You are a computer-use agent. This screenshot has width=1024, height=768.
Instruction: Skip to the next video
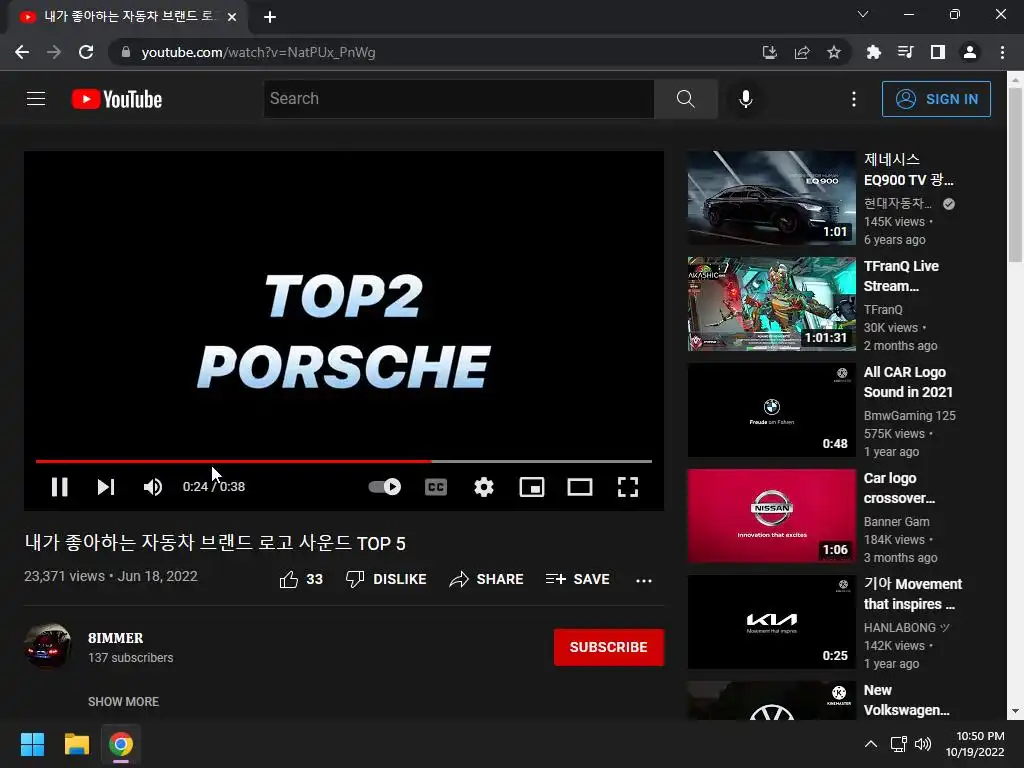pyautogui.click(x=106, y=487)
